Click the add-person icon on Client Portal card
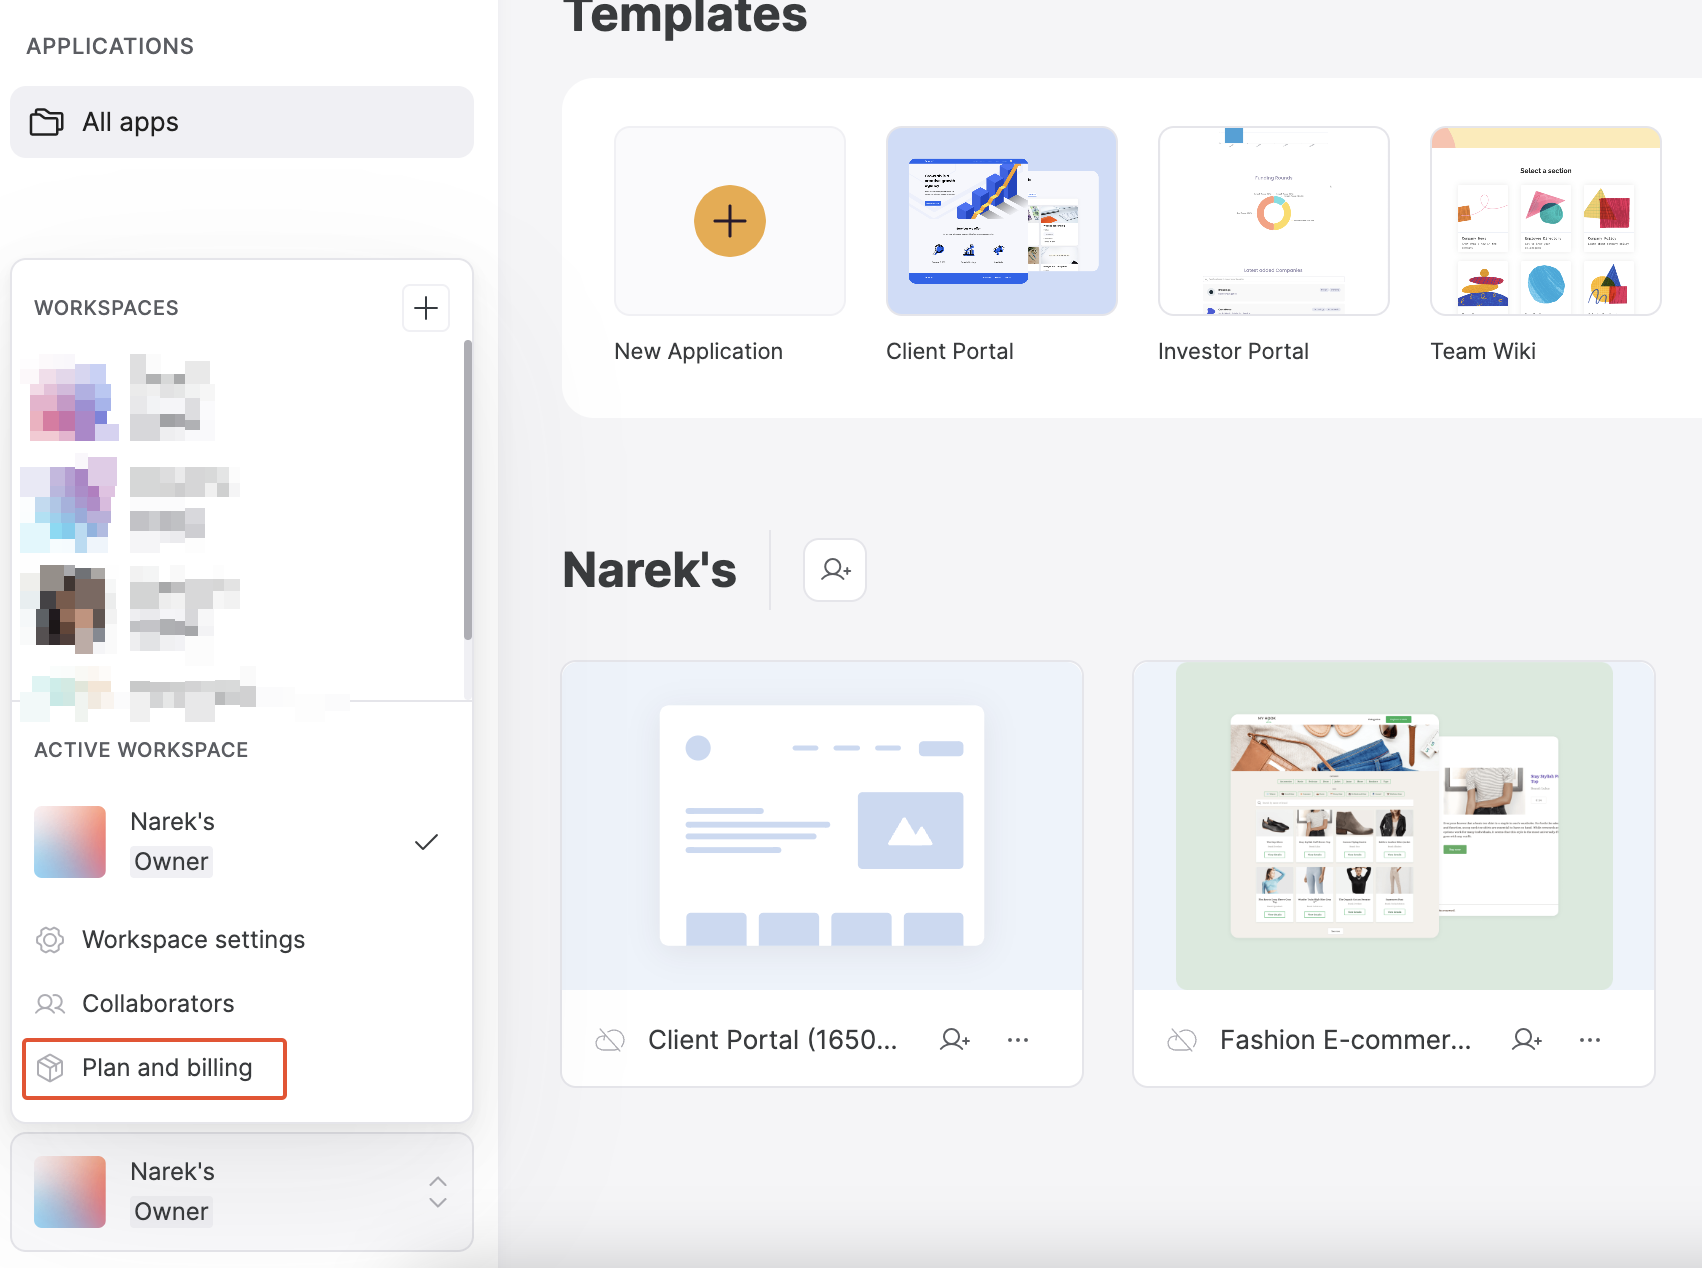 coord(955,1039)
